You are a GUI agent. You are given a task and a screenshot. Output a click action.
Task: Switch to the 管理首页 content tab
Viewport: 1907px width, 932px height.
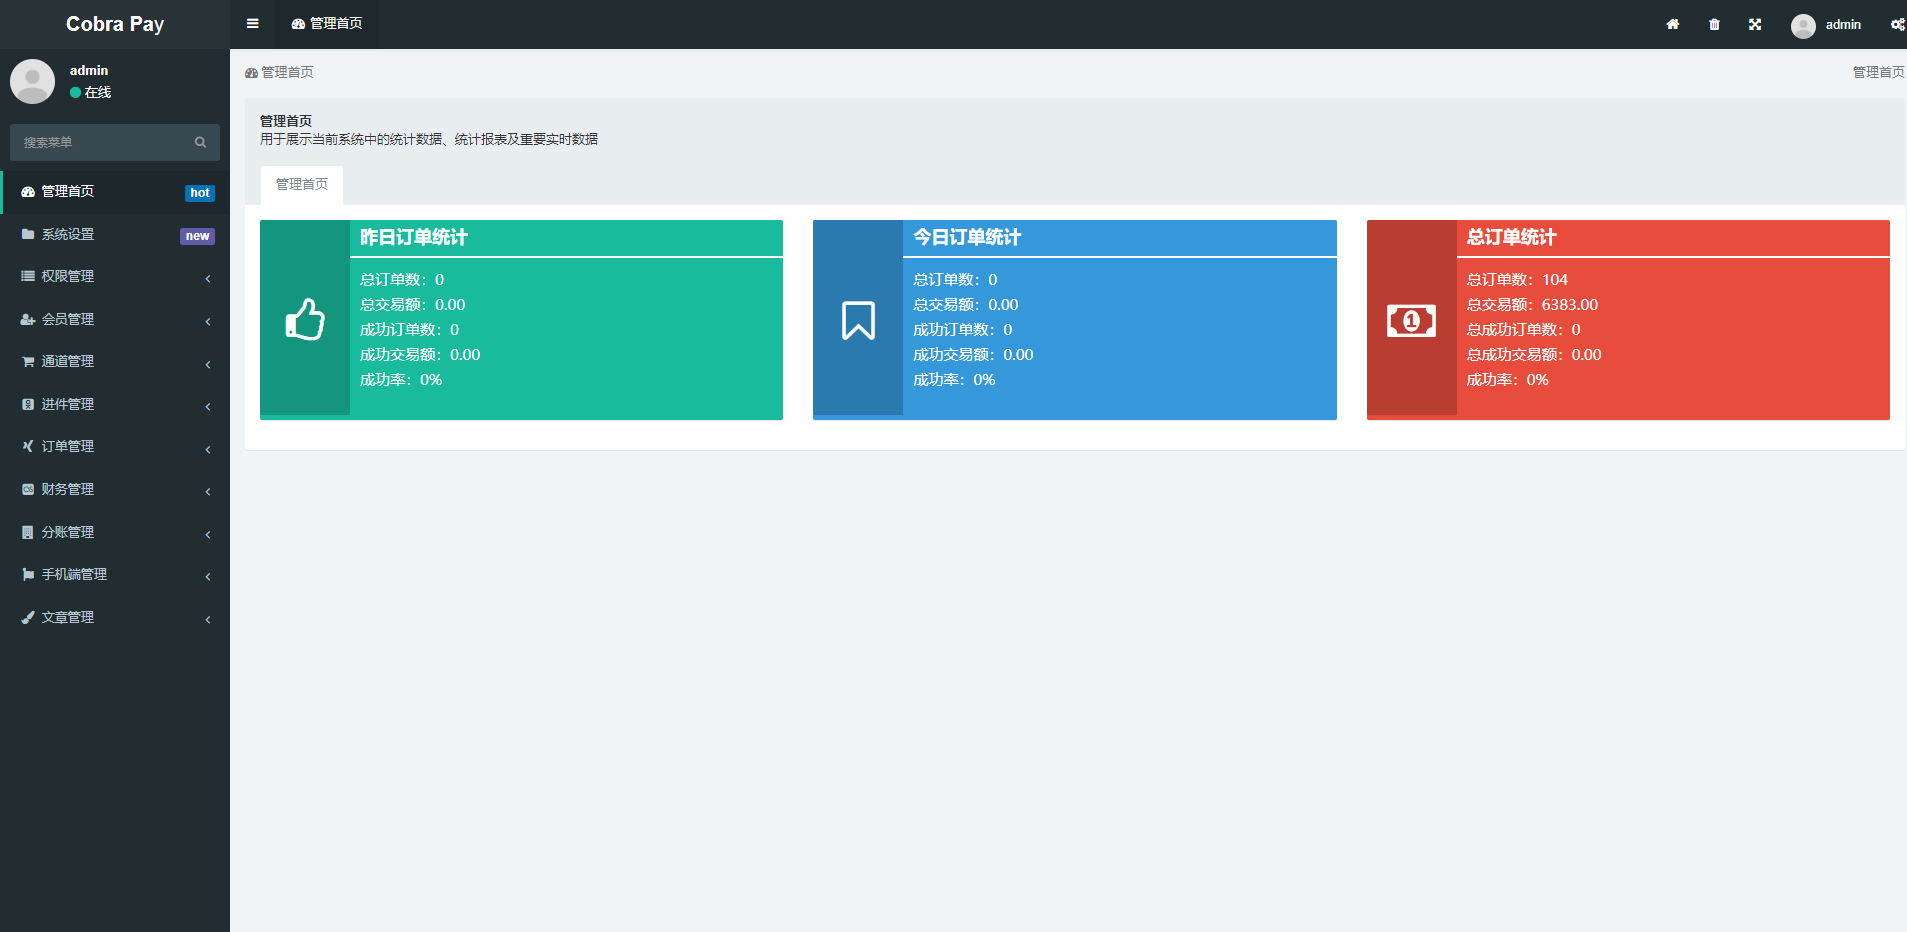point(302,185)
